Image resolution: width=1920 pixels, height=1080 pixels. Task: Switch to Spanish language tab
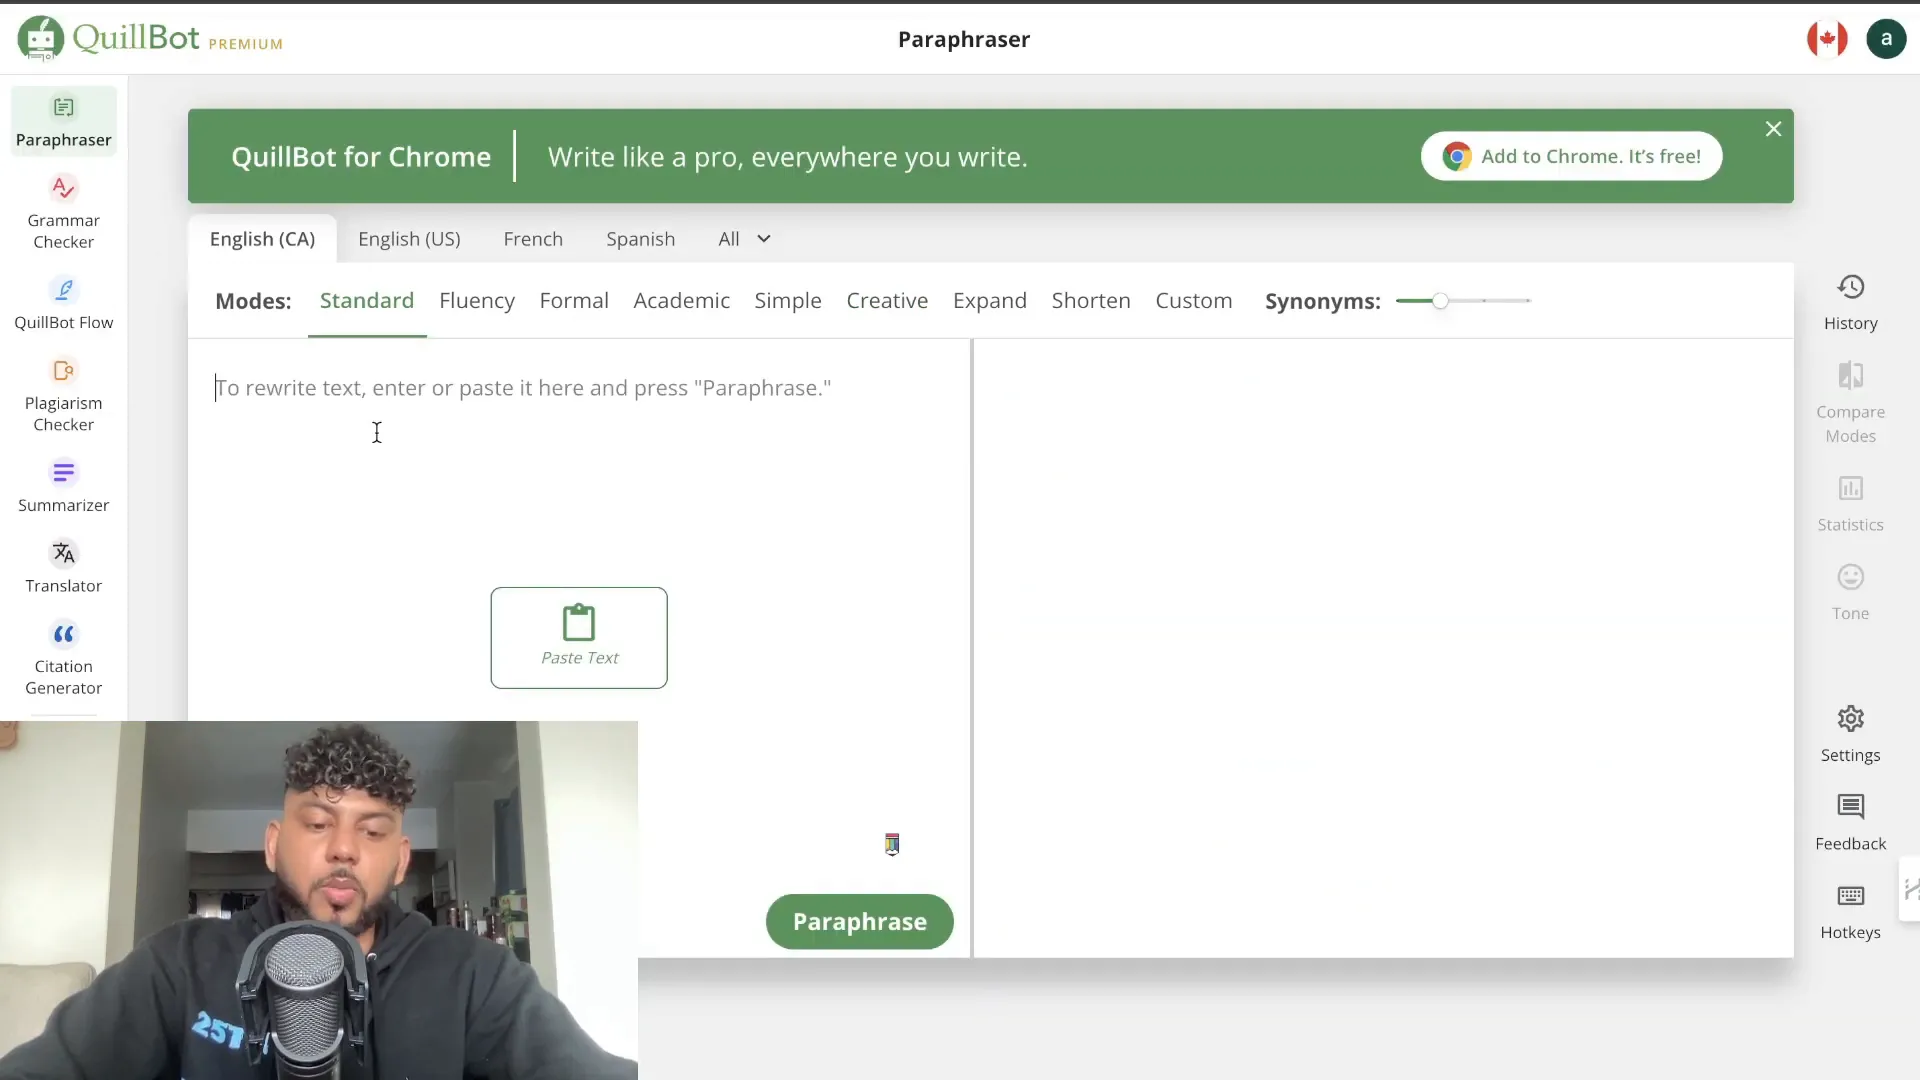pyautogui.click(x=641, y=237)
